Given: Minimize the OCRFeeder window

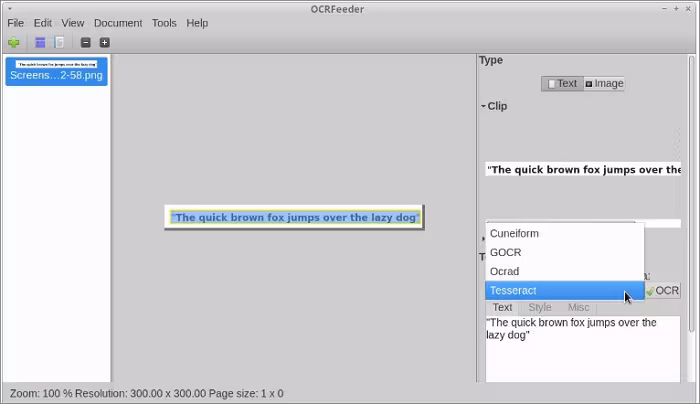Looking at the screenshot, I should coord(664,9).
